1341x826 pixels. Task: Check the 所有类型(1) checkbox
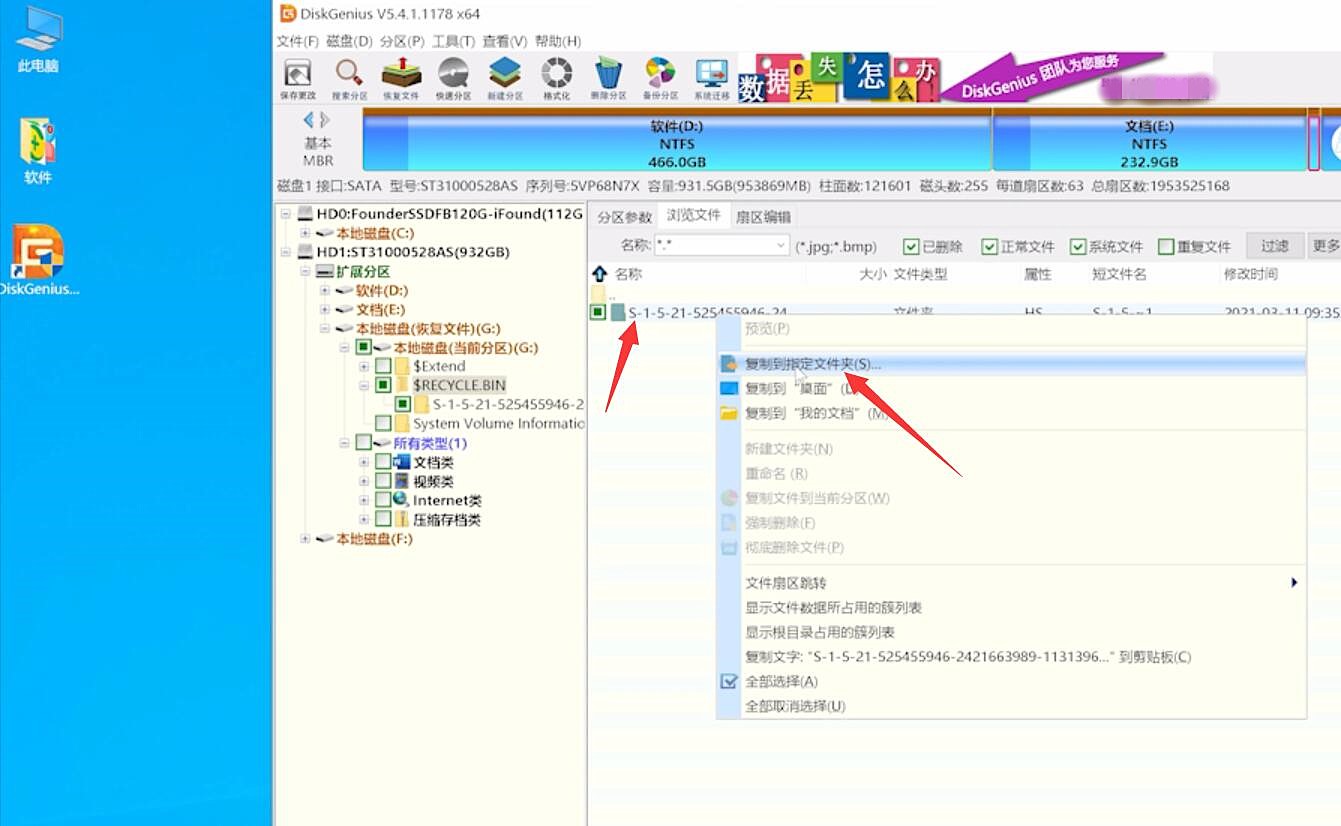(363, 443)
